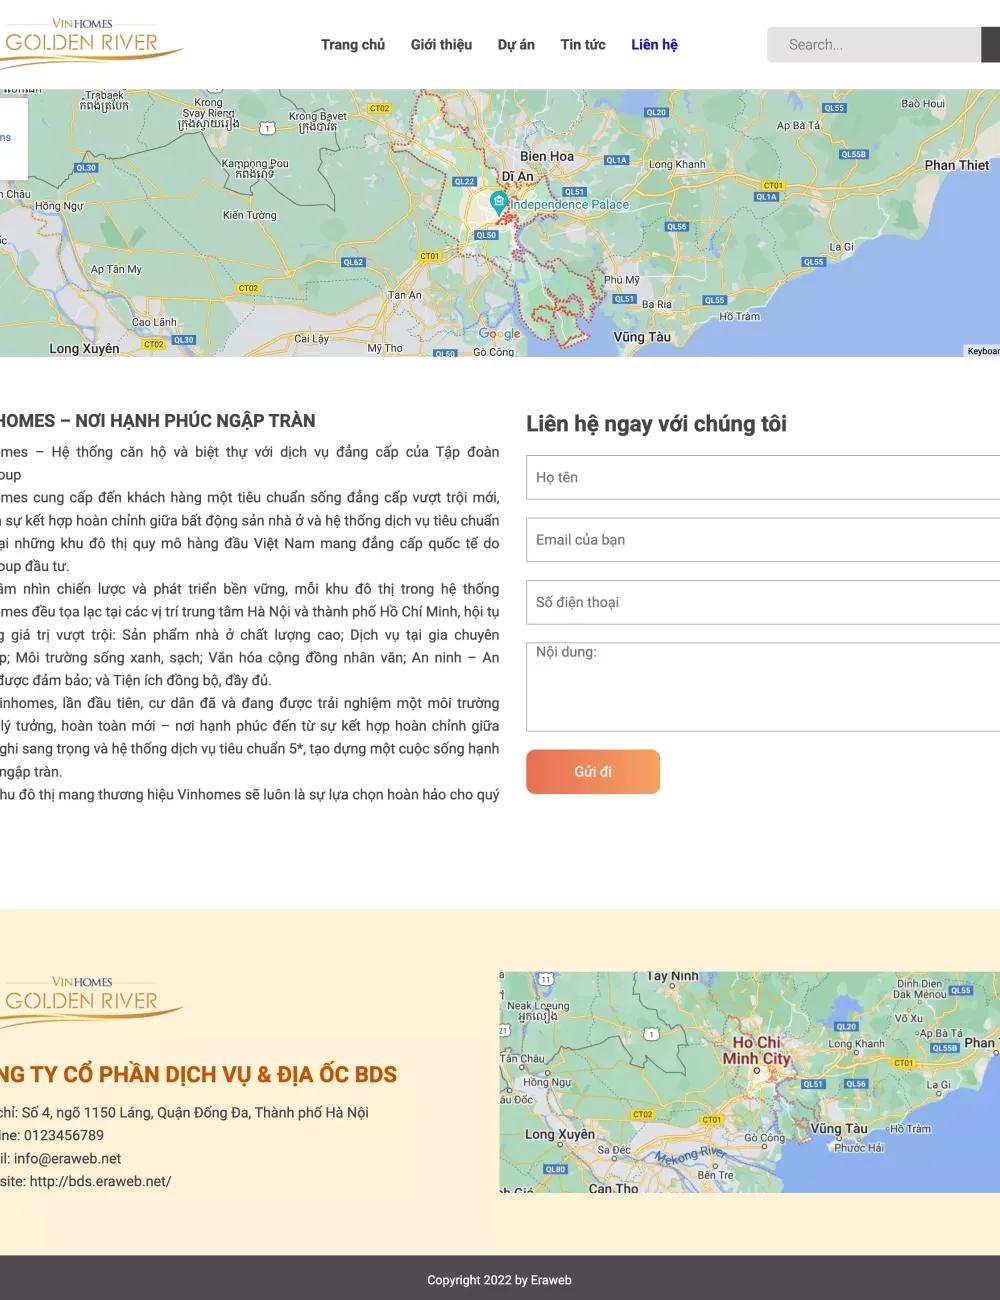Focus the Số điện thoại field
The height and width of the screenshot is (1300, 1000).
762,602
